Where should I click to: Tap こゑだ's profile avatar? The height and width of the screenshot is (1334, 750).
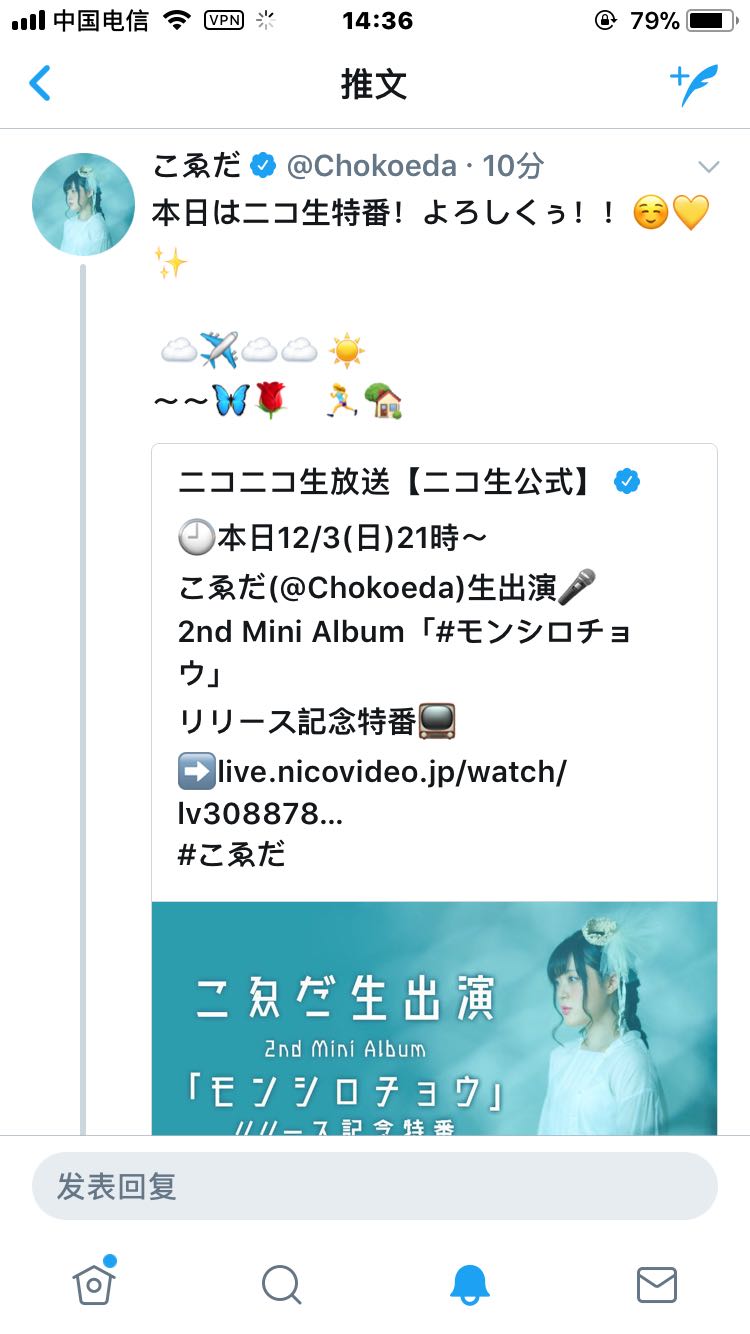(84, 204)
